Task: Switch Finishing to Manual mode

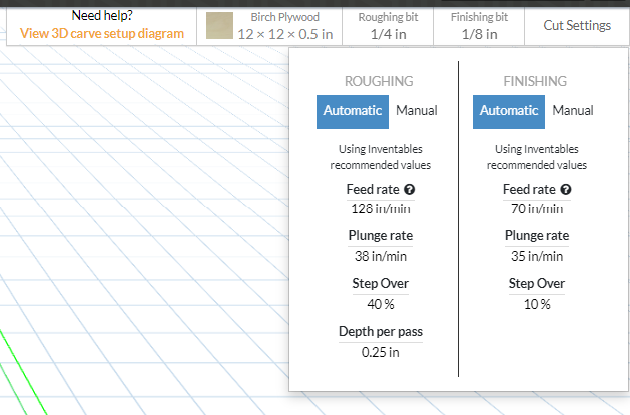Action: [573, 110]
